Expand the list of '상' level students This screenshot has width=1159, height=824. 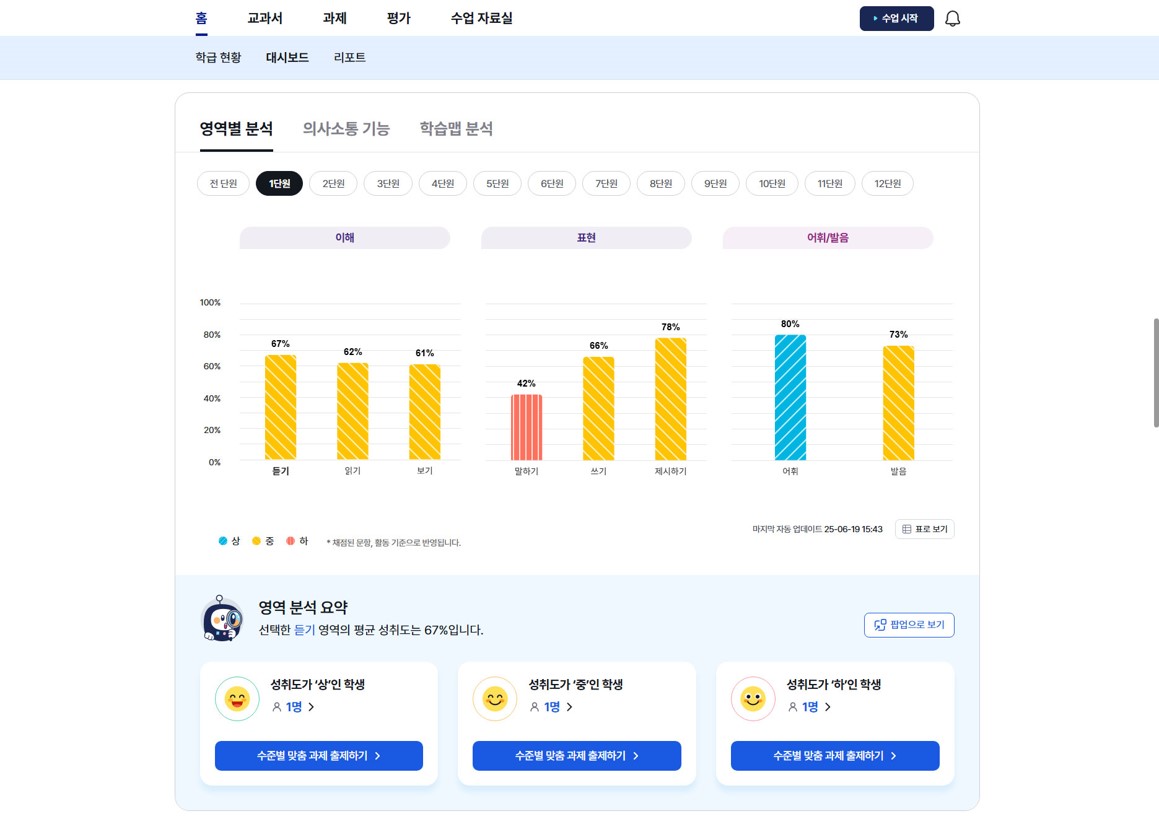click(294, 707)
